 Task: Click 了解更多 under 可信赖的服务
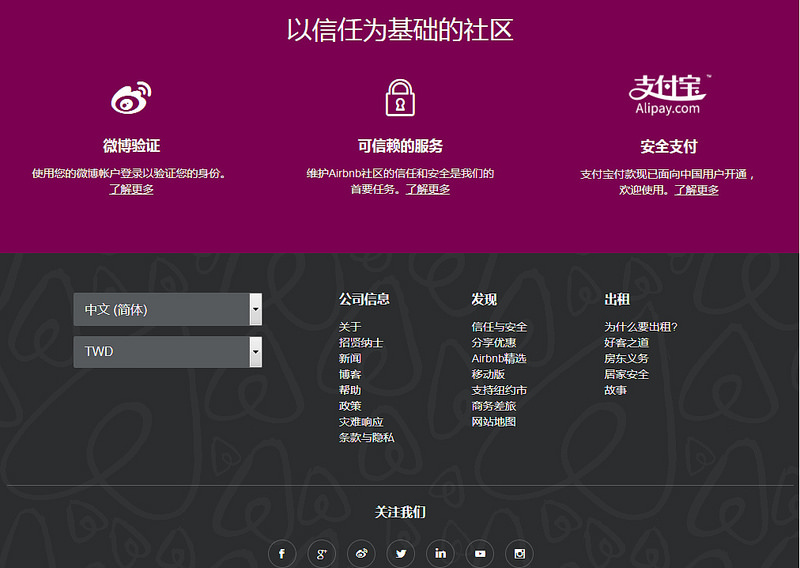428,189
